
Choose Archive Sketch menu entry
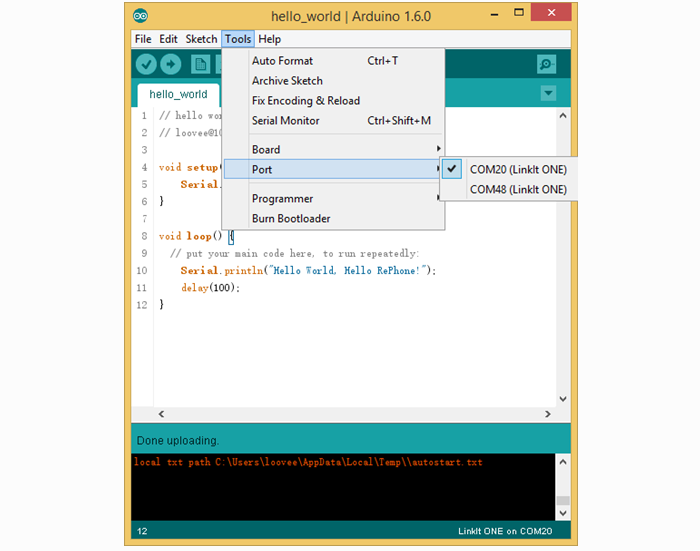pyautogui.click(x=333, y=81)
